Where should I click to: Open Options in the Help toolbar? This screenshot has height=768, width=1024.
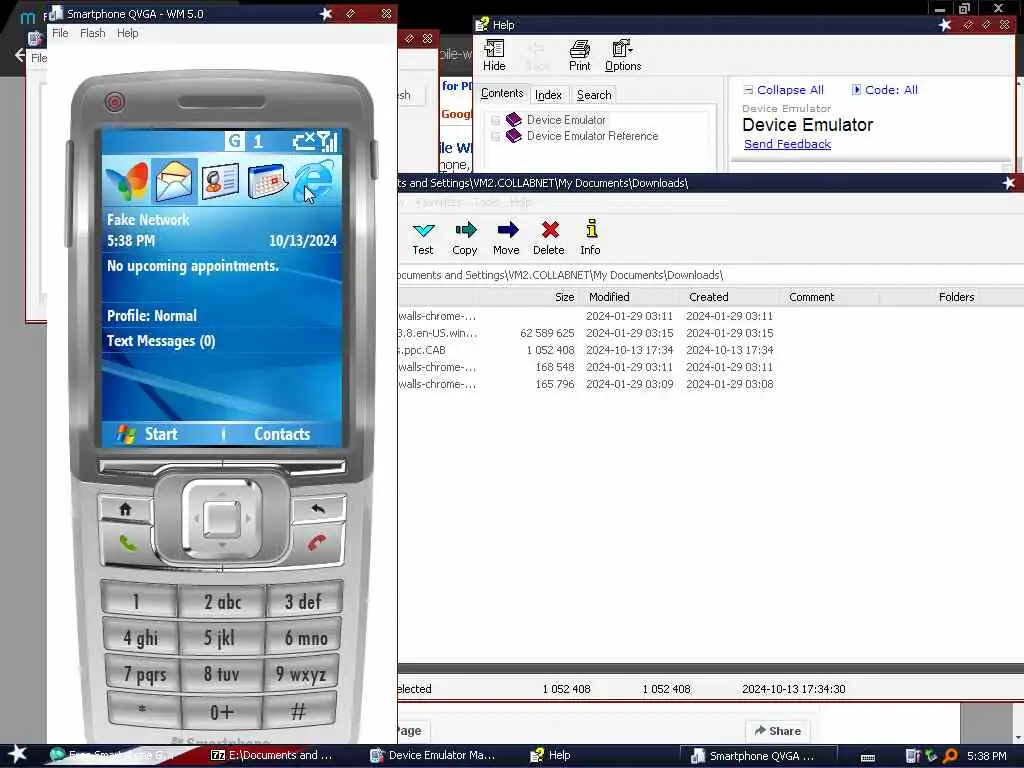pyautogui.click(x=623, y=56)
